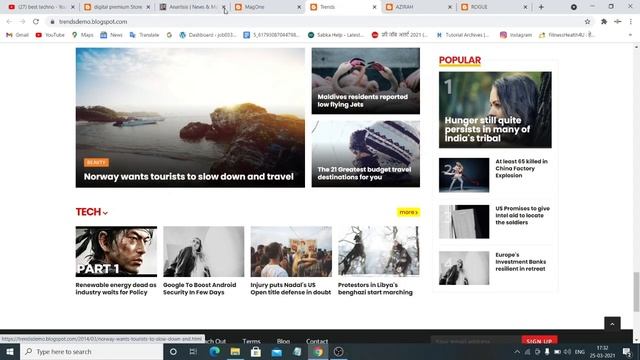Image resolution: width=640 pixels, height=360 pixels.
Task: Click the Hunger still persists popular thumbnail
Action: 495,110
